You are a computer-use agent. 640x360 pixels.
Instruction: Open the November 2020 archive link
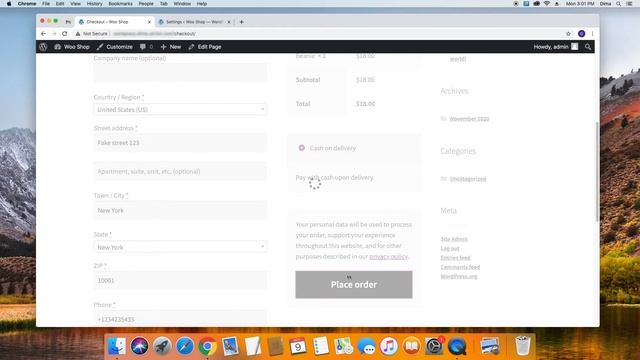click(469, 119)
